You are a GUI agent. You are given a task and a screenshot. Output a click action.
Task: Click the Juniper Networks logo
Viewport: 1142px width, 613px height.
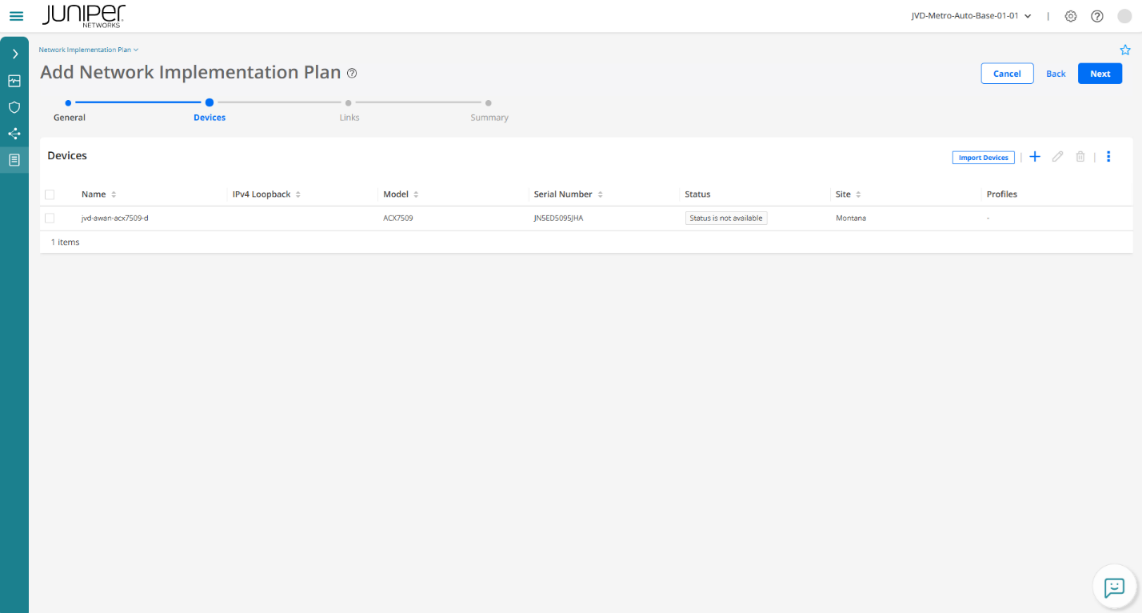coord(83,16)
